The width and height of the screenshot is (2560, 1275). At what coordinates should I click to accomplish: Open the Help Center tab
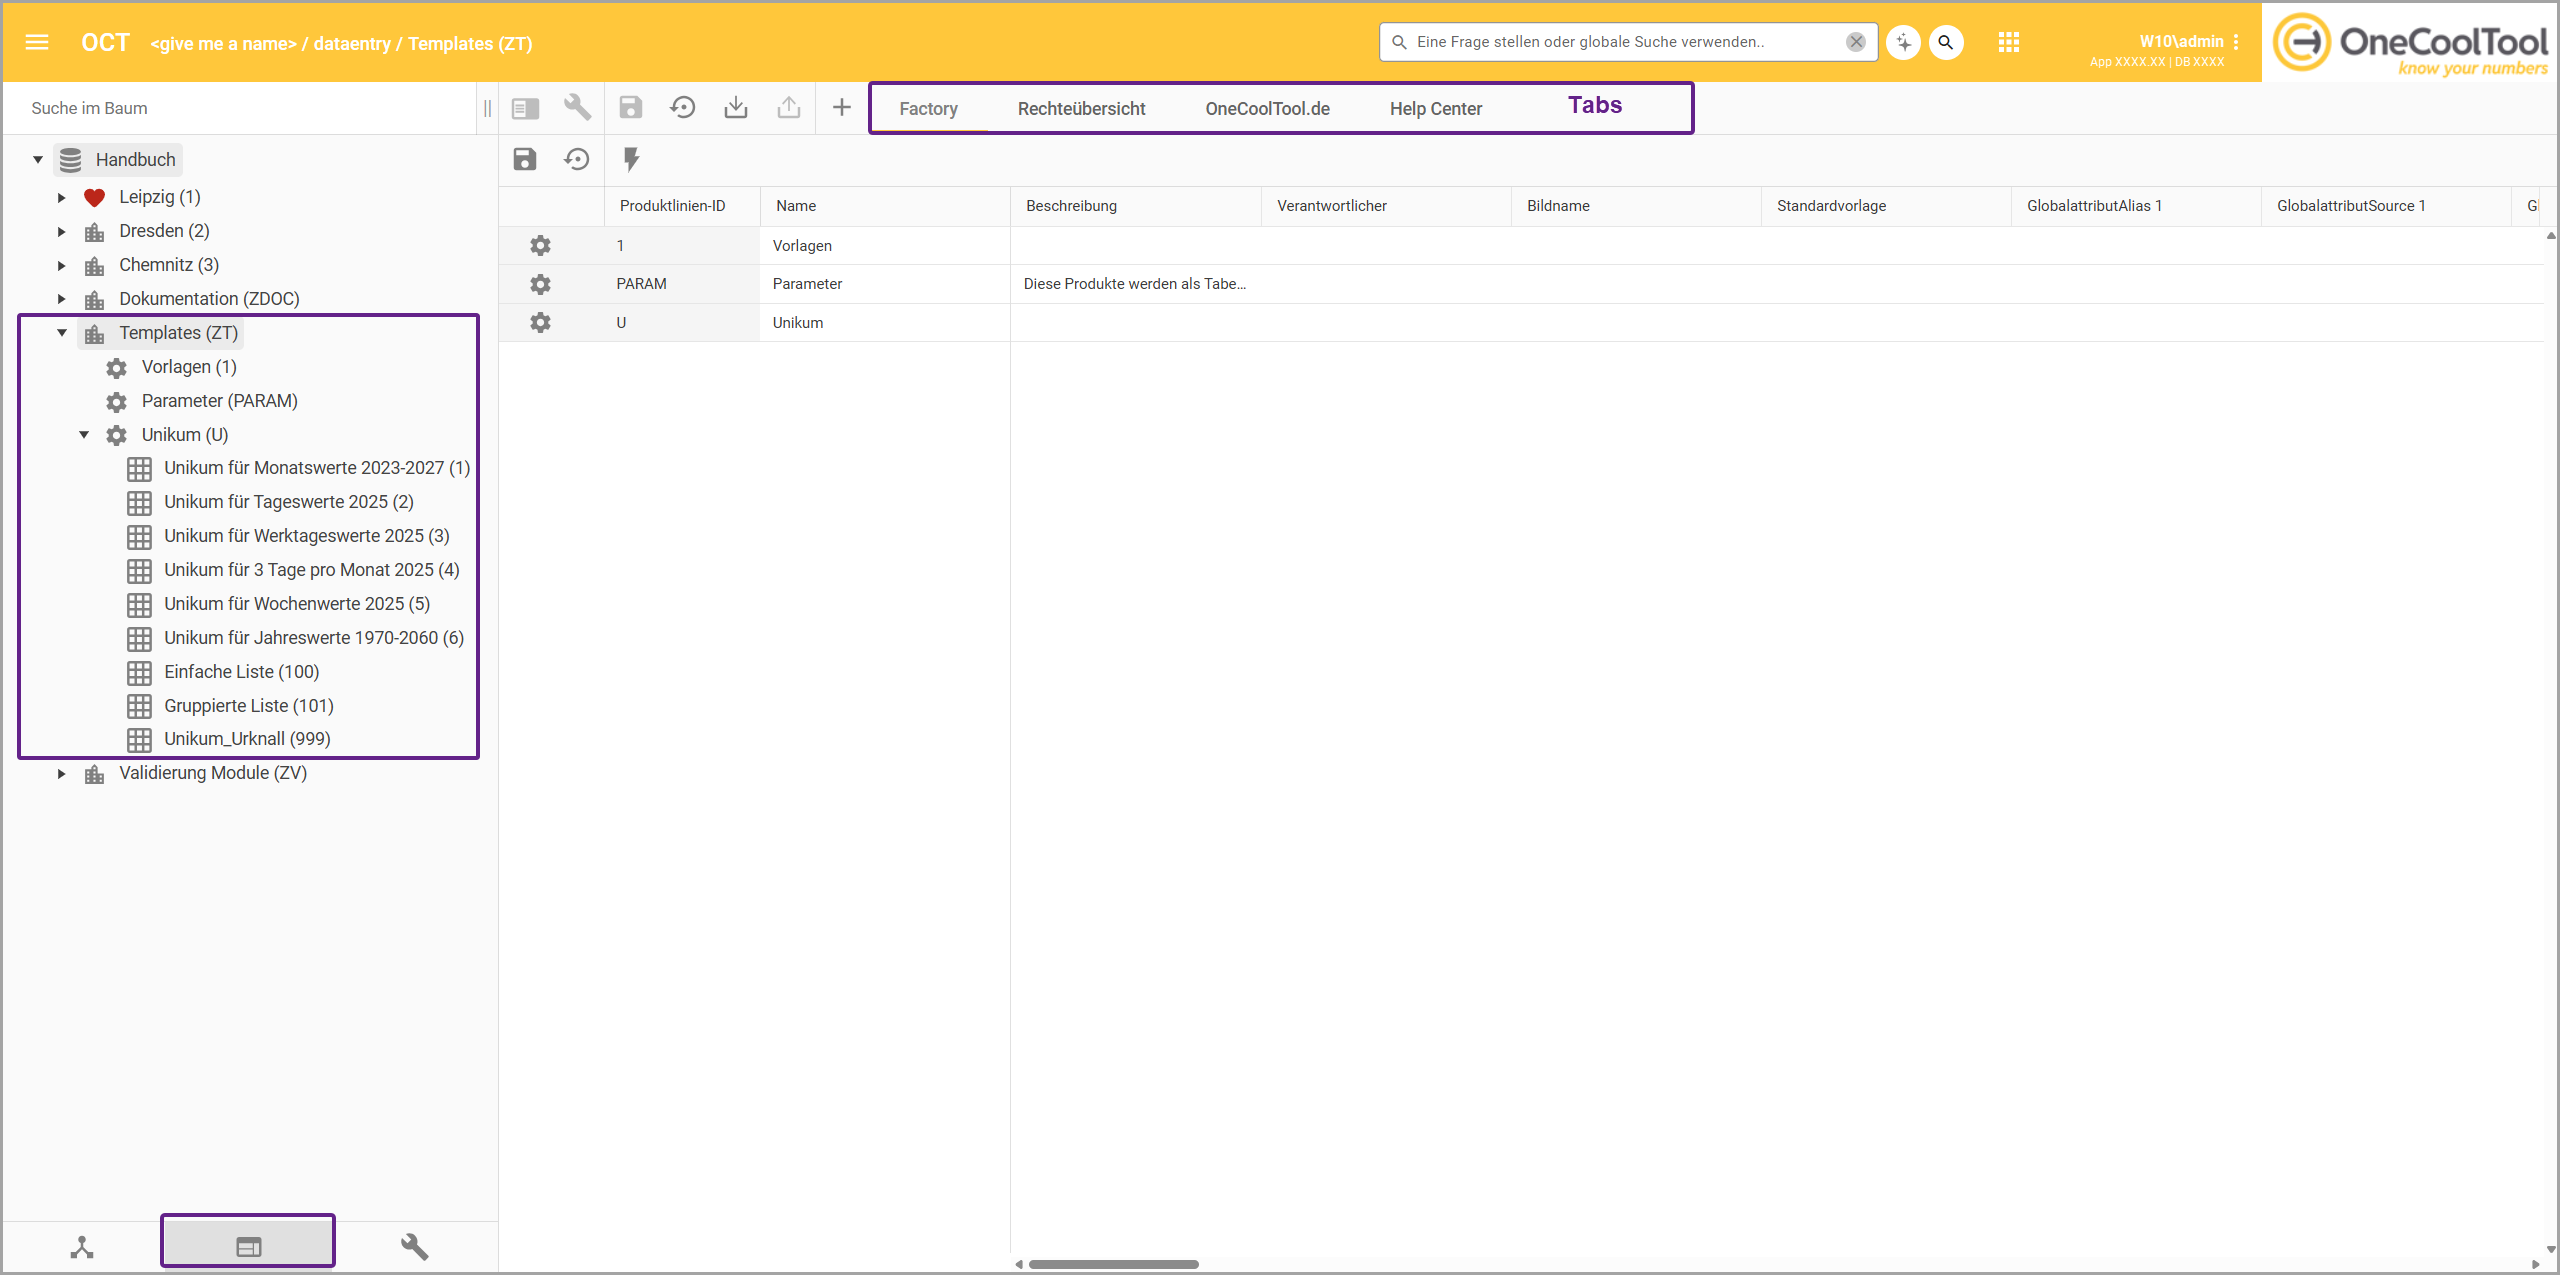1435,108
